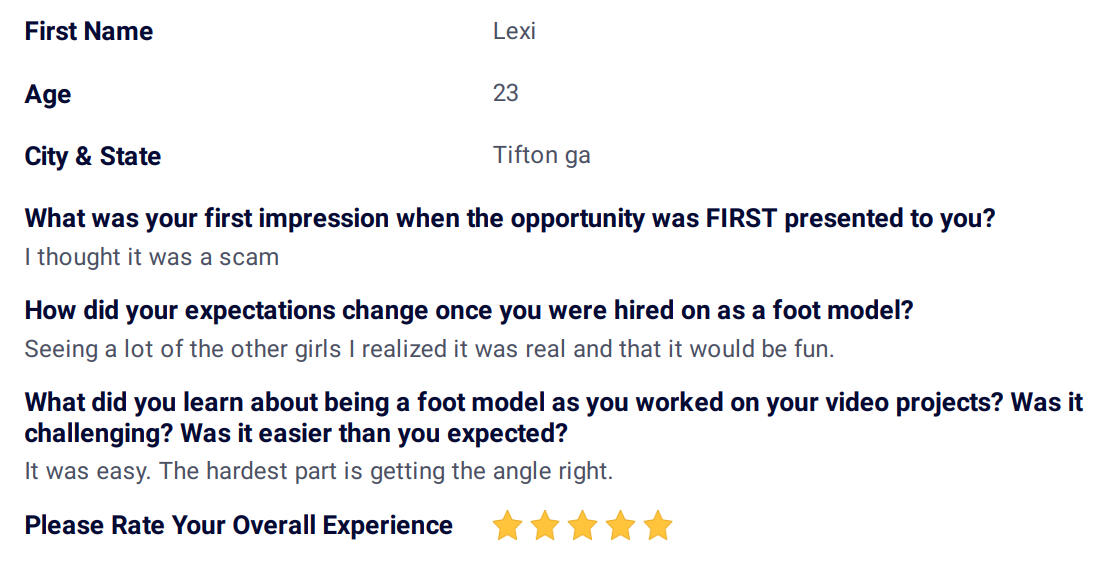Click the Please Rate Your Overall Experience label
This screenshot has width=1095, height=575.
coord(239,525)
